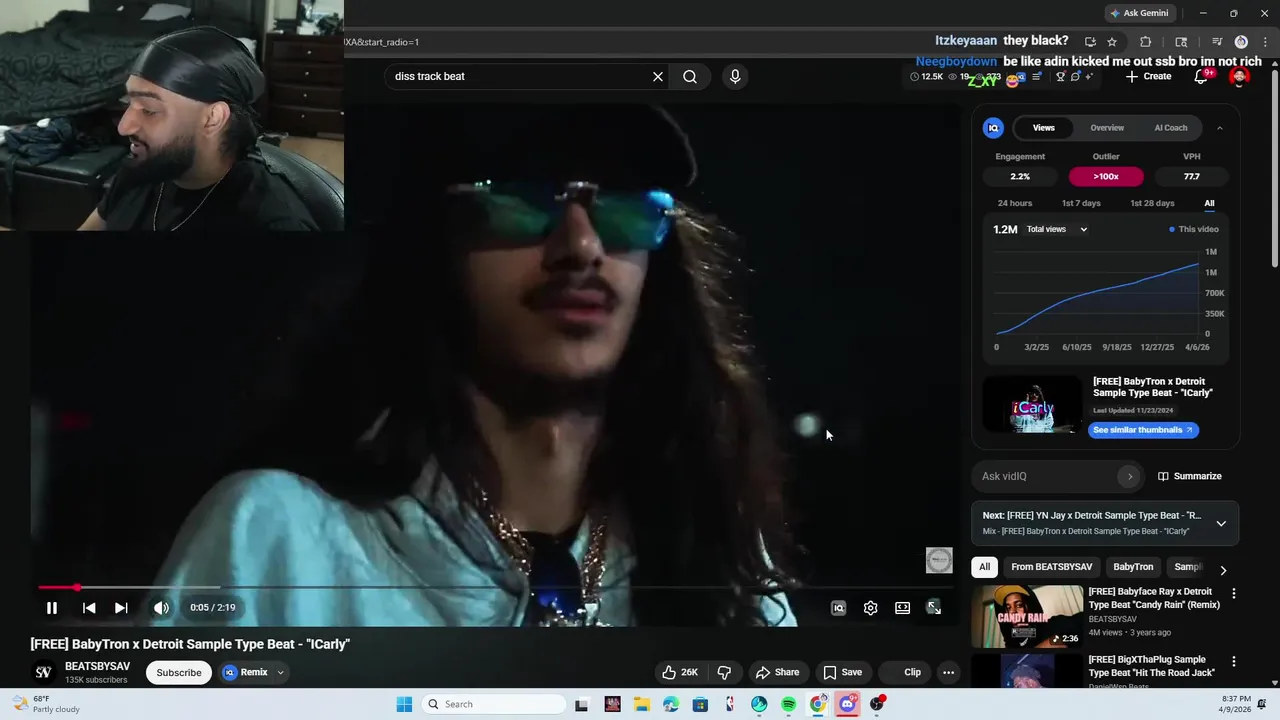Click the YouTube search magnifier button
The width and height of the screenshot is (1280, 720).
(x=690, y=76)
